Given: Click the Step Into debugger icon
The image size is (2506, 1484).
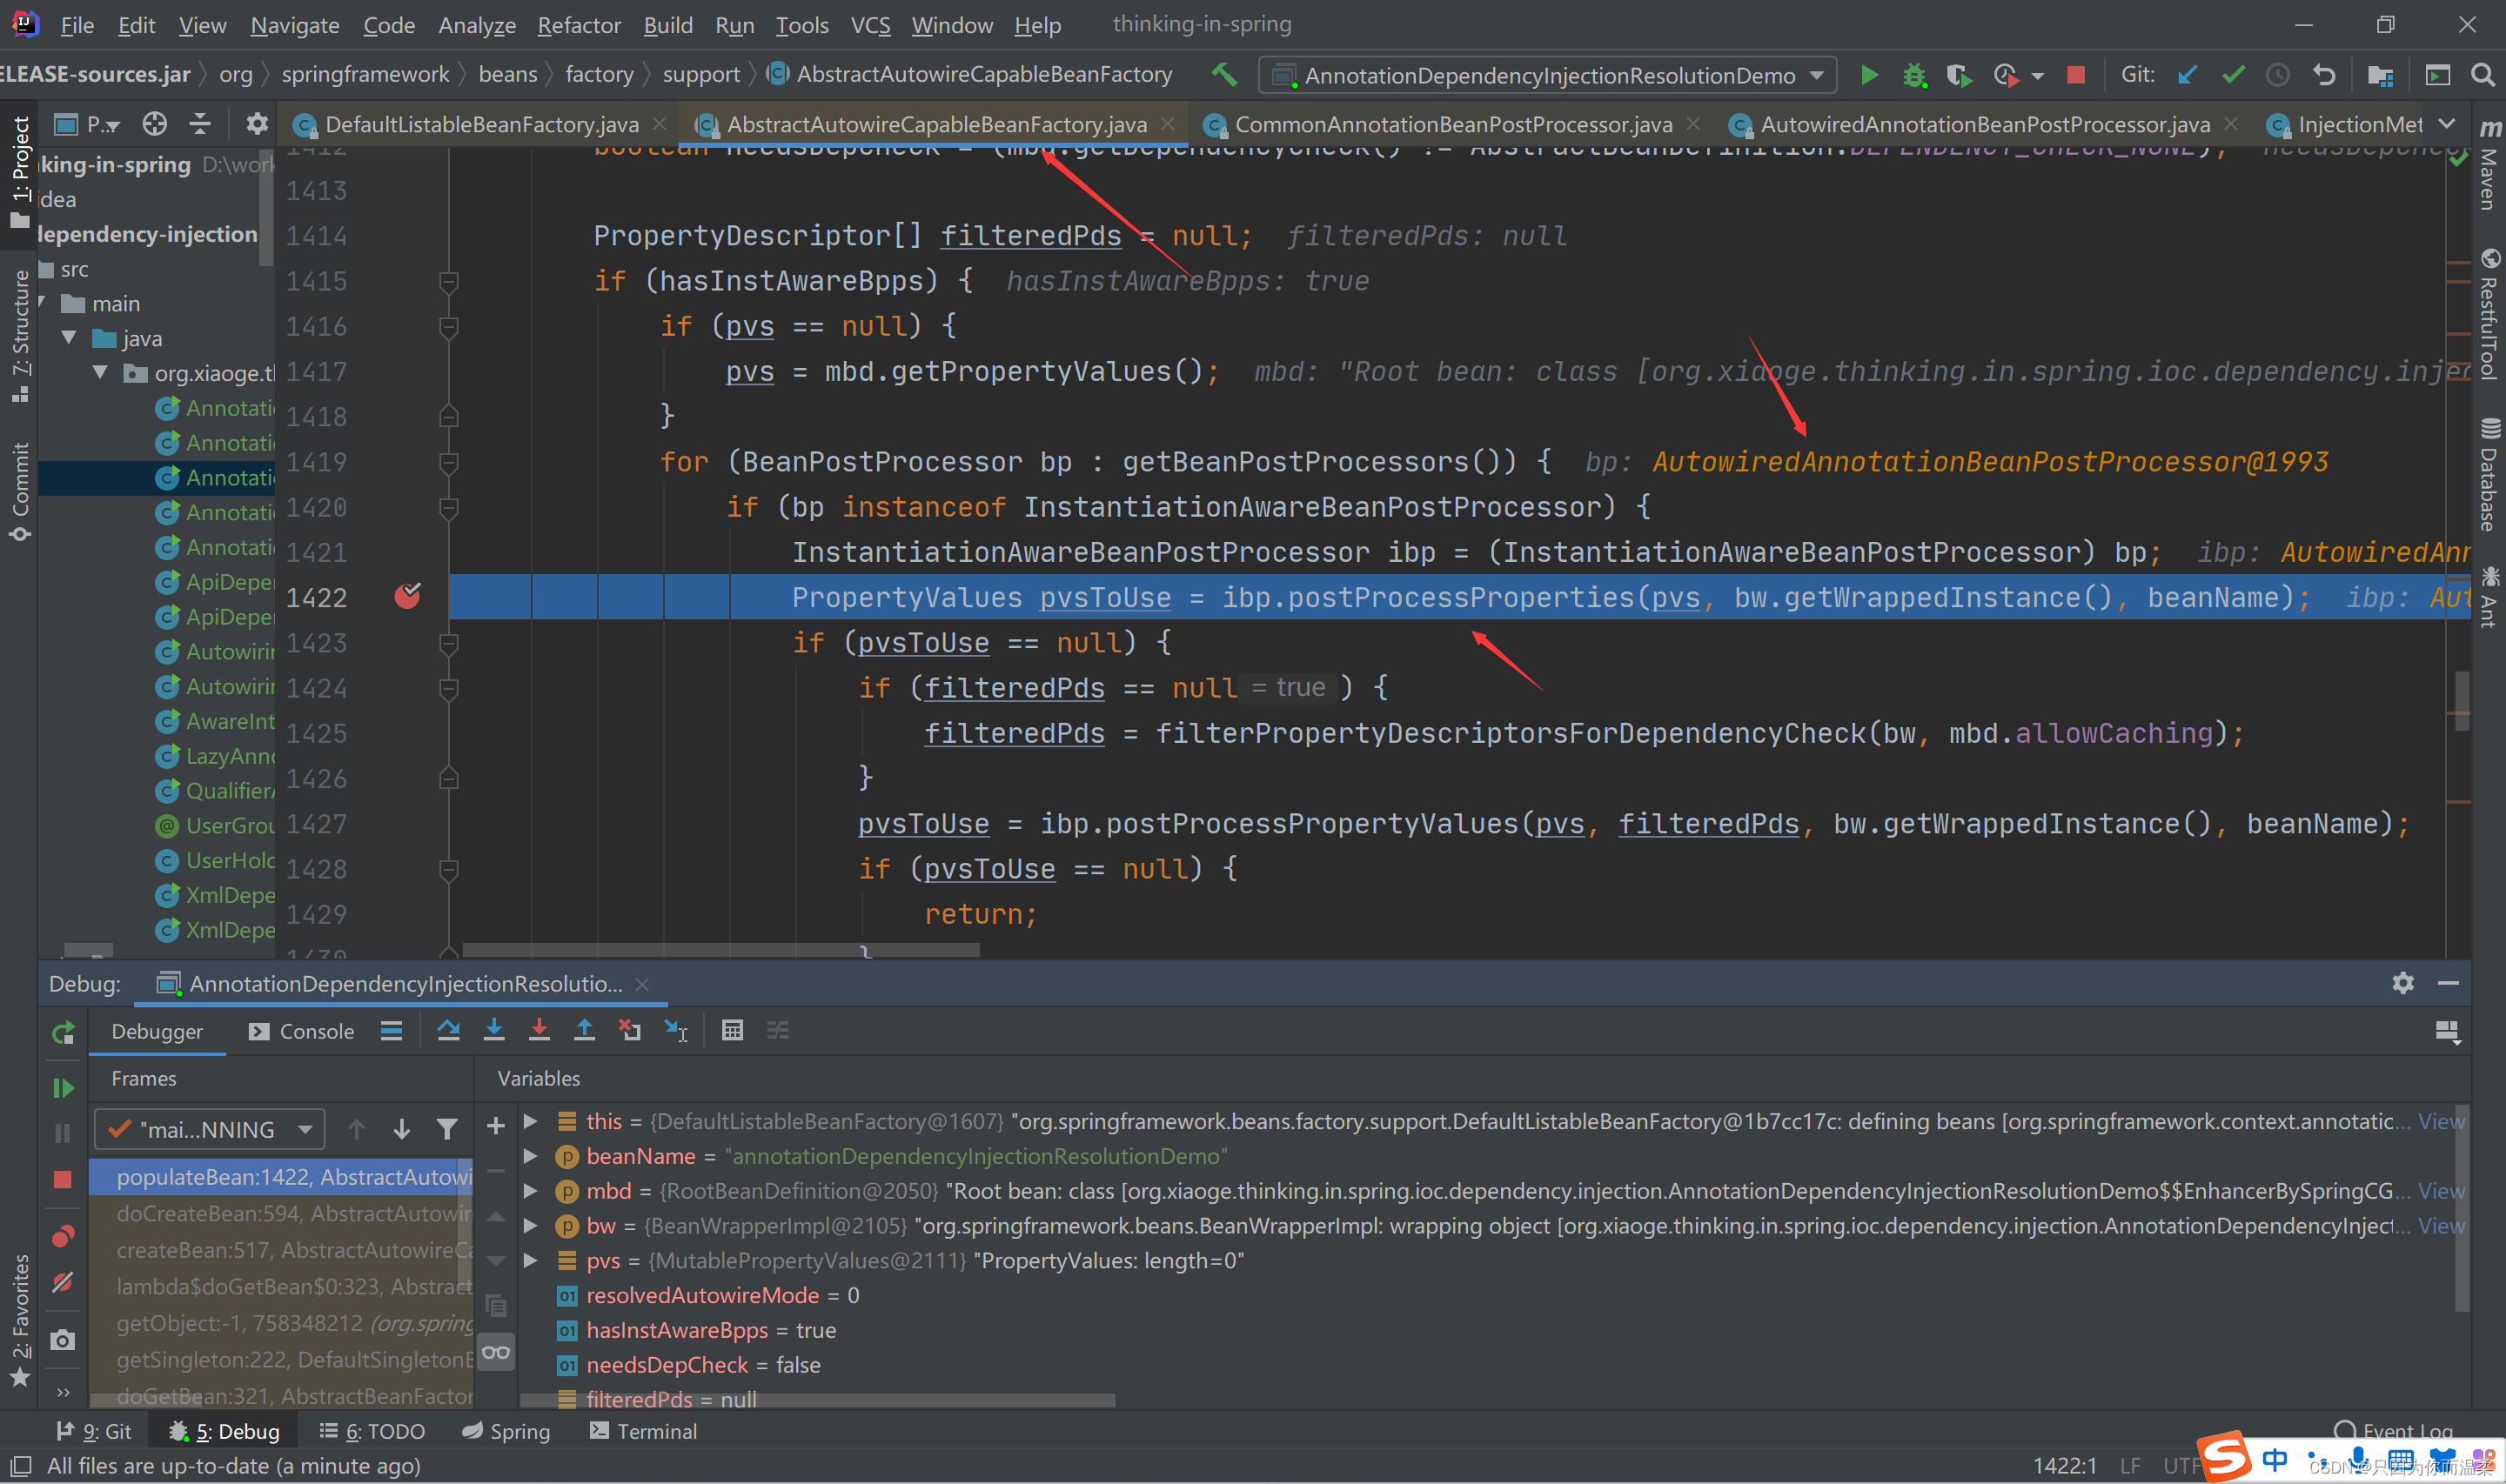Looking at the screenshot, I should pyautogui.click(x=494, y=1030).
